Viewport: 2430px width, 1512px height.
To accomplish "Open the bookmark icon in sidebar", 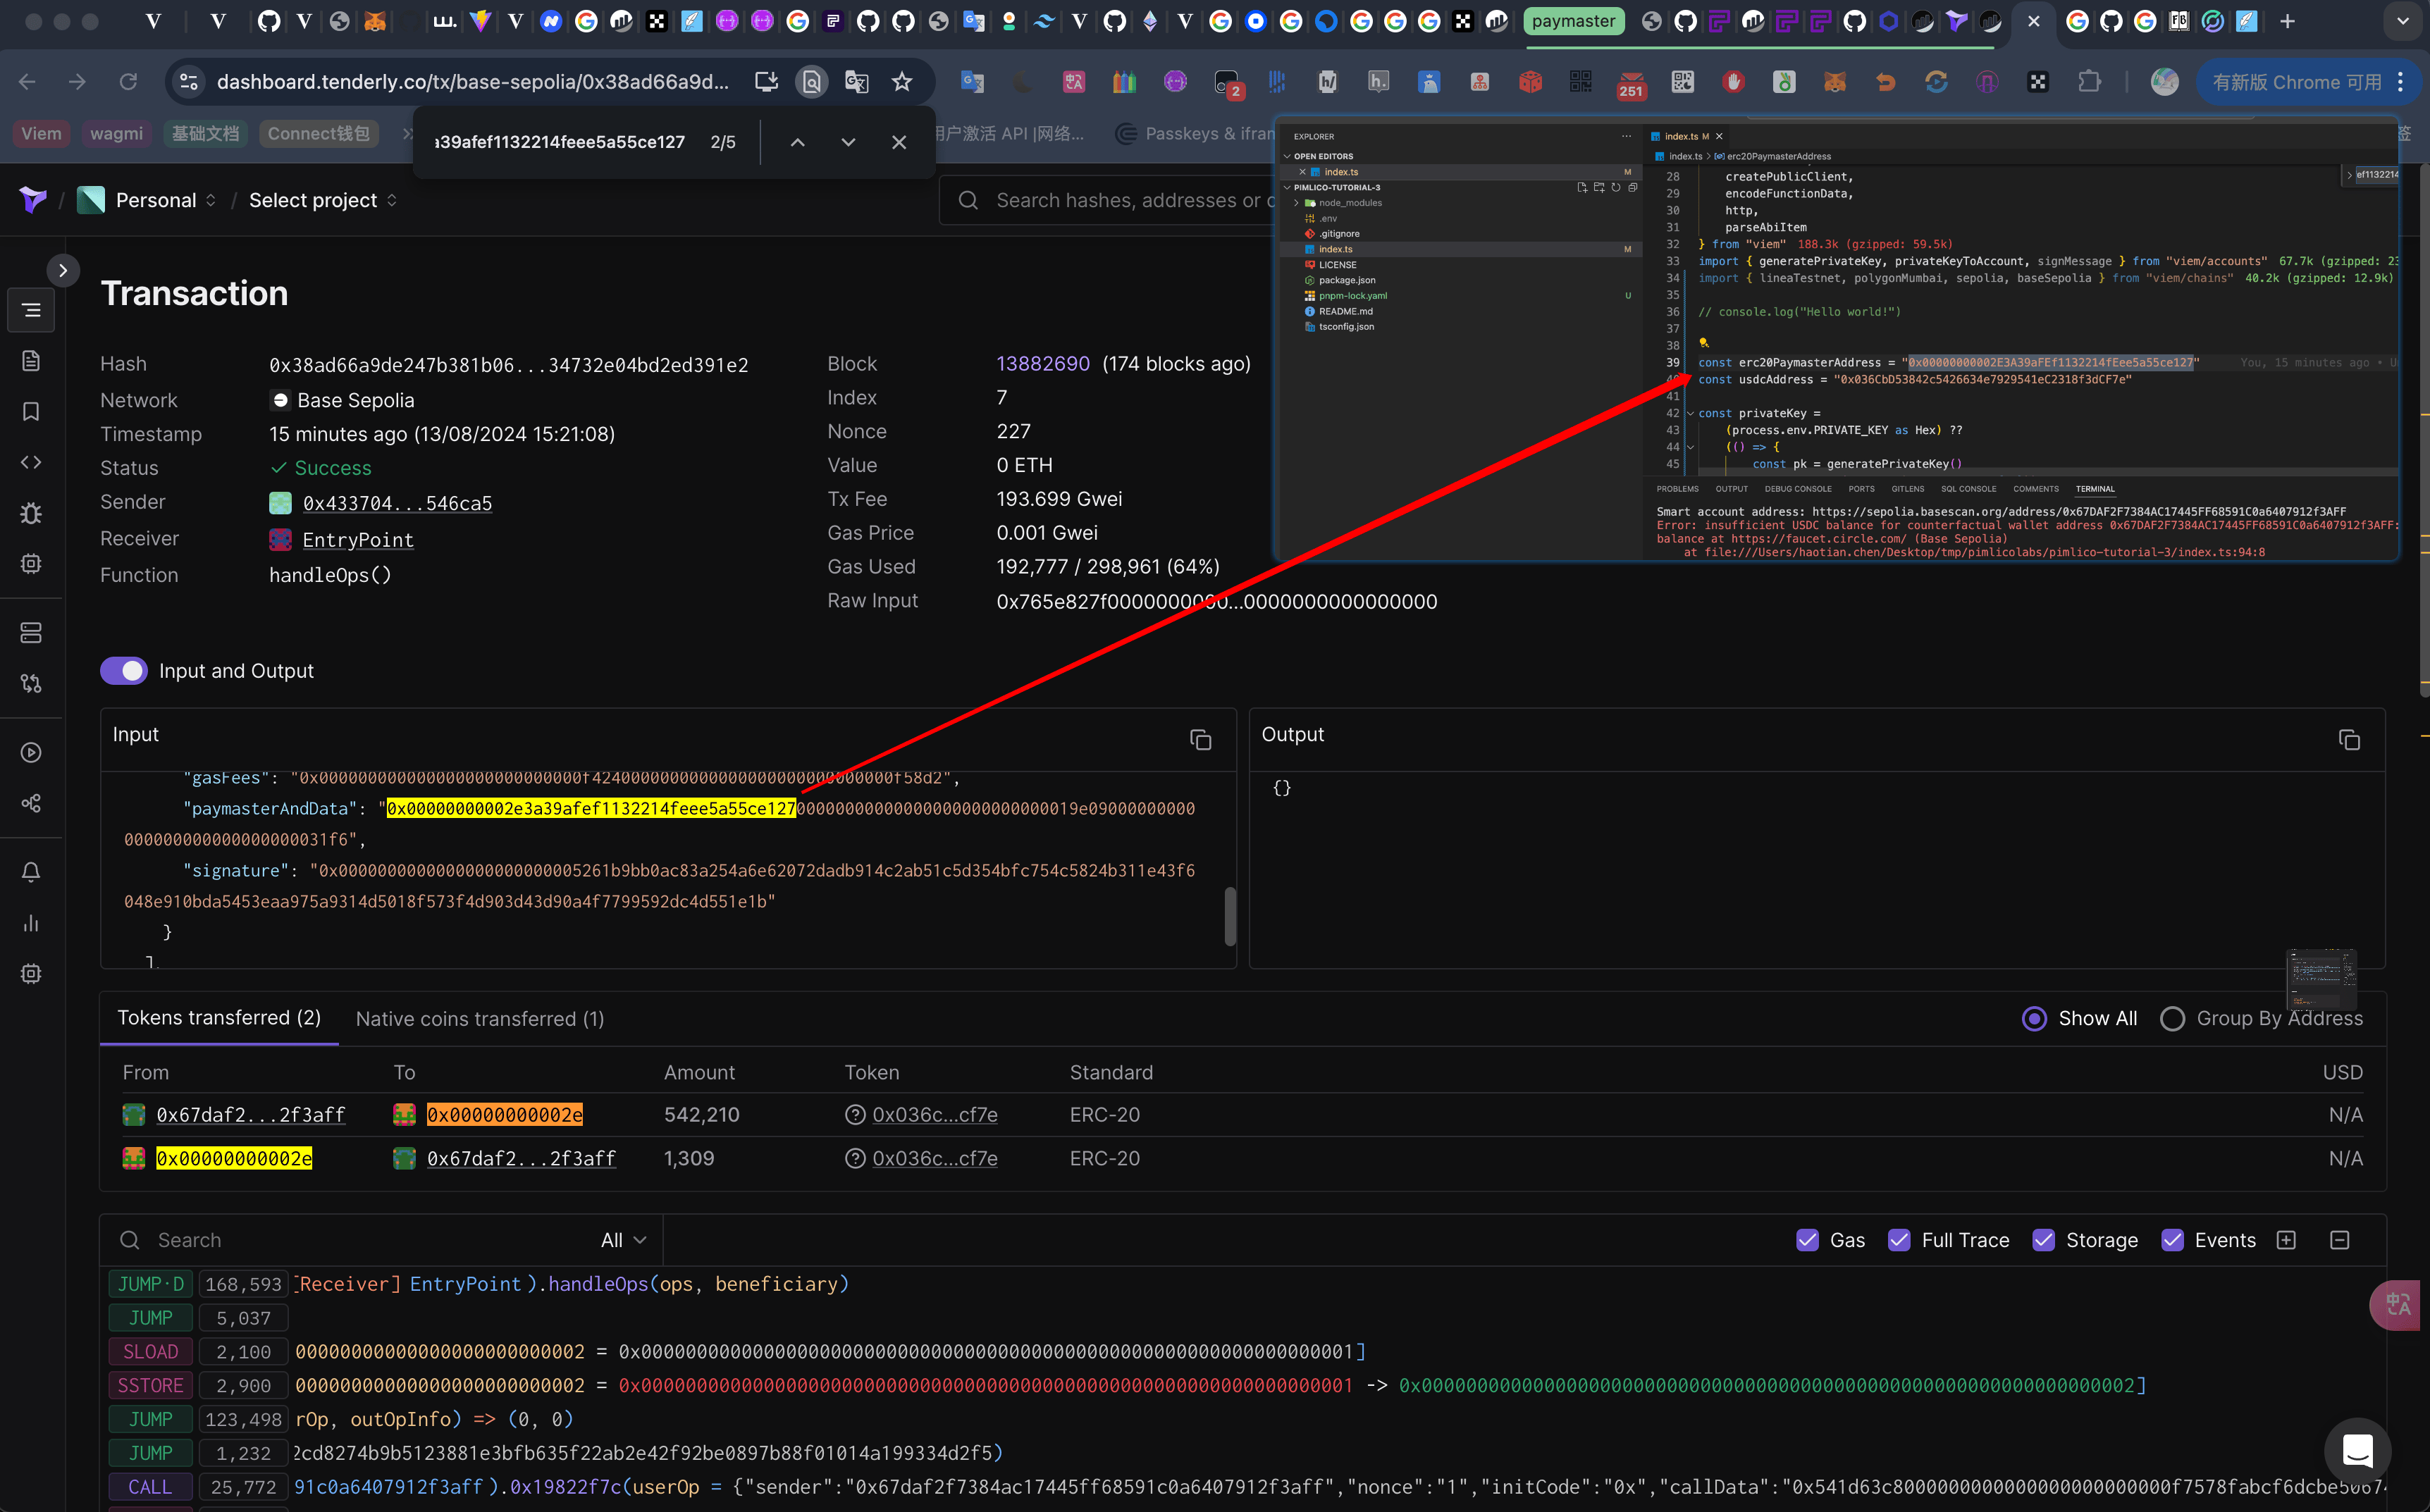I will [x=31, y=412].
